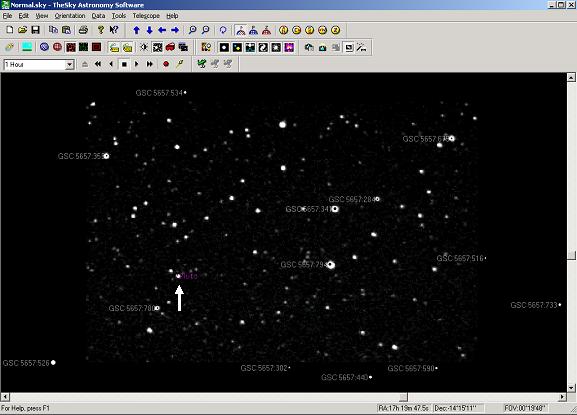Open the Telescope menu
This screenshot has width=577, height=415.
(x=146, y=16)
